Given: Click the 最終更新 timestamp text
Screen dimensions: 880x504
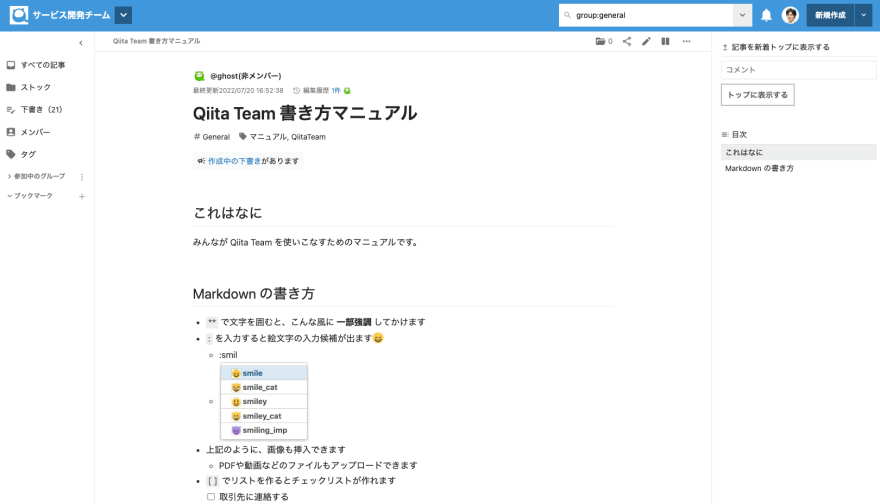Looking at the screenshot, I should tap(238, 90).
